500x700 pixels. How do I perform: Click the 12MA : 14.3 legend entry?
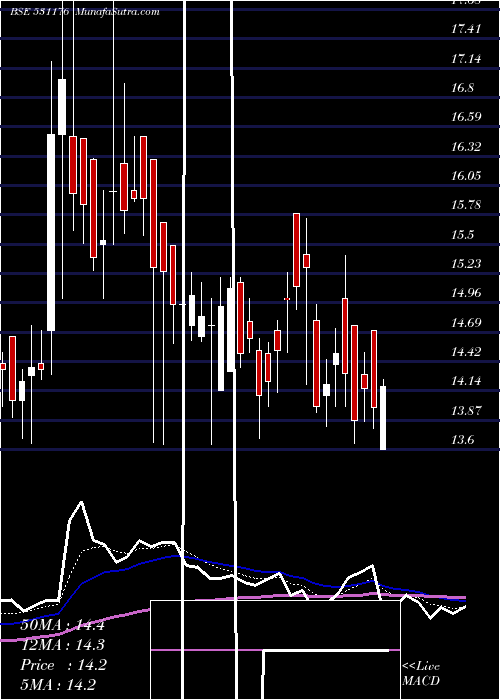click(62, 645)
